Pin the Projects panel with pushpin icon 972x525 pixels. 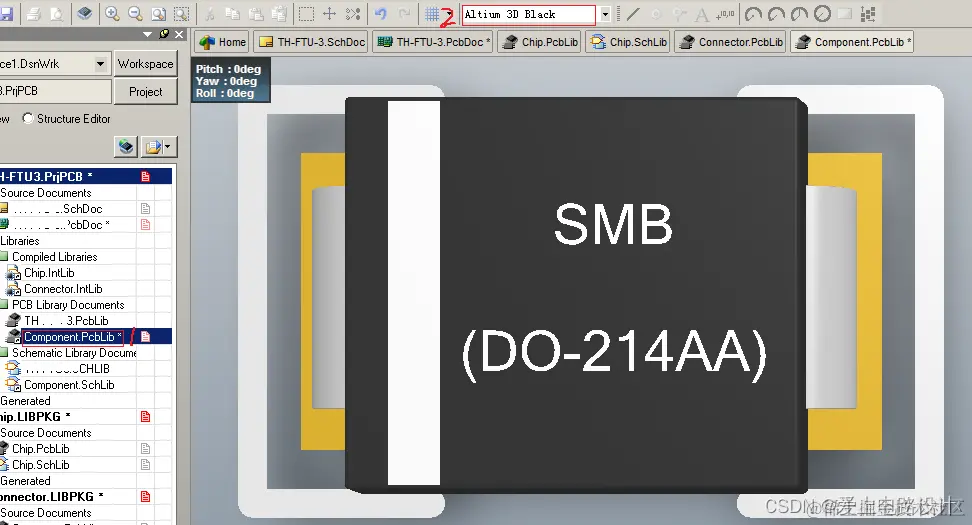(x=164, y=34)
